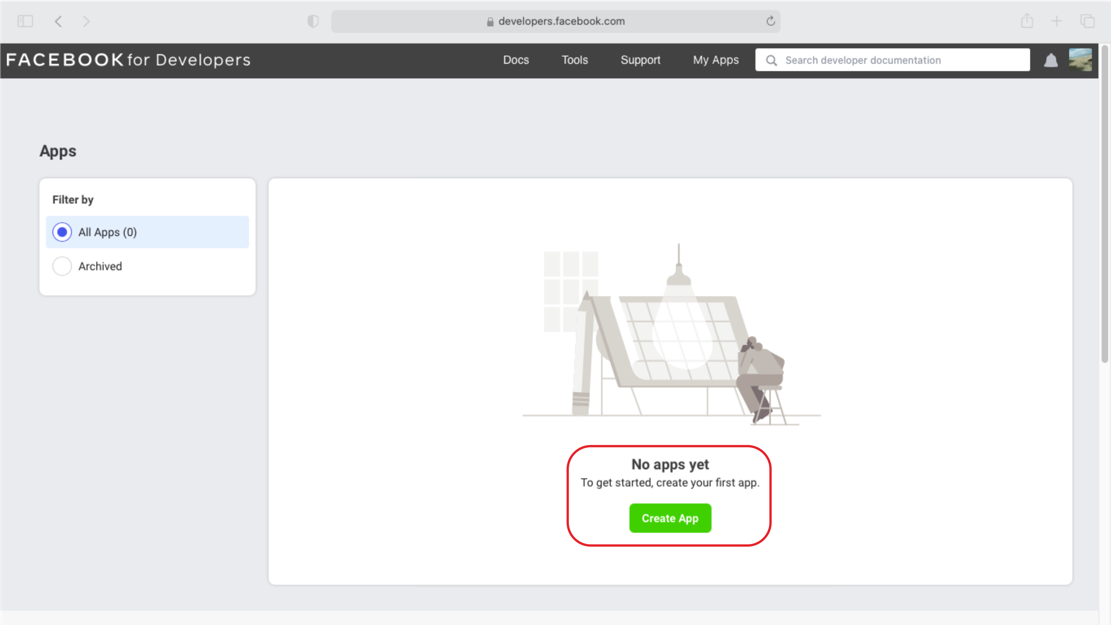
Task: Open the Tools menu
Action: pos(575,60)
